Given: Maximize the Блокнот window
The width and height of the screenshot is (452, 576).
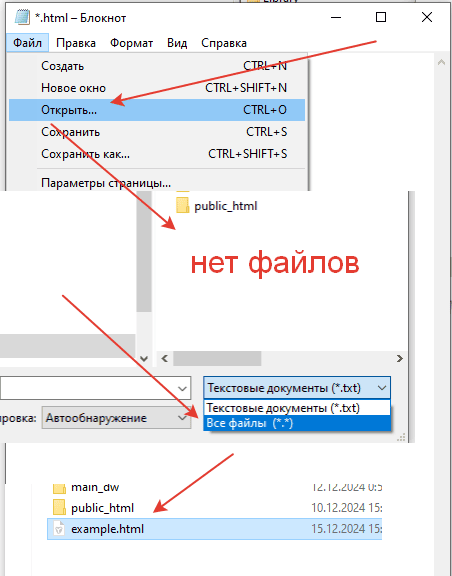Looking at the screenshot, I should click(x=381, y=17).
